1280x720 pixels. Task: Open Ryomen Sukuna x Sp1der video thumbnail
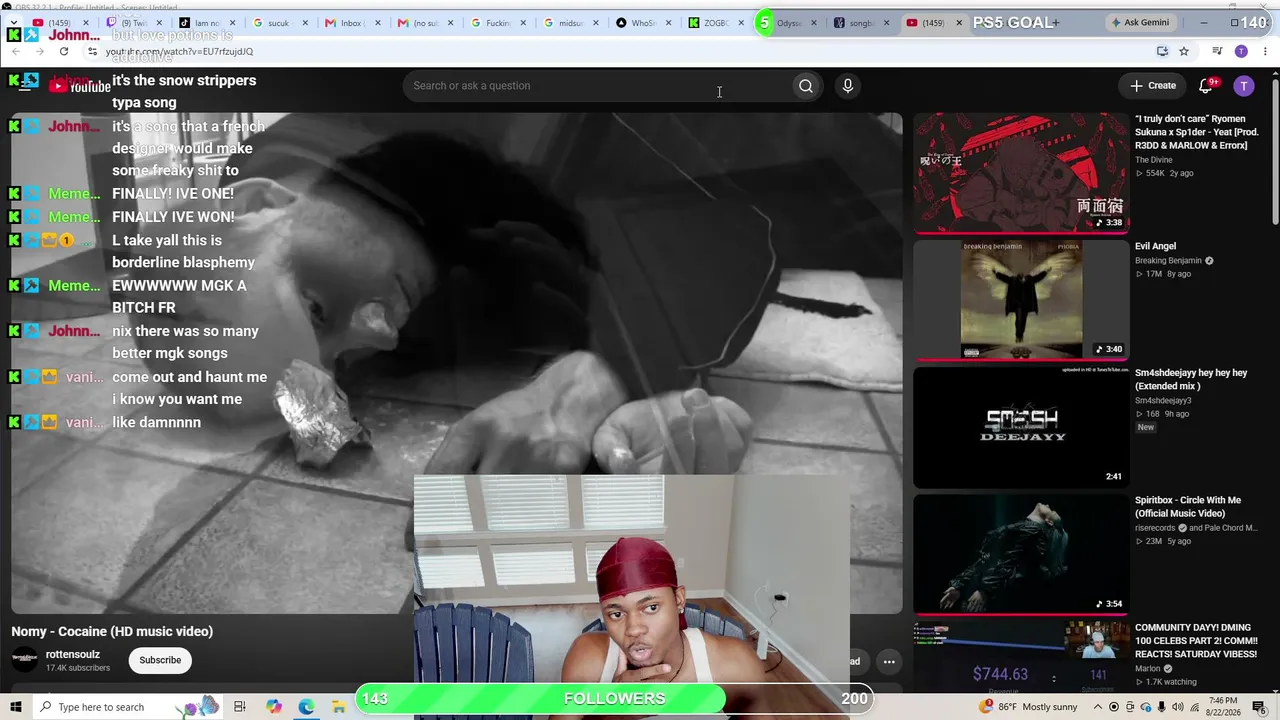pyautogui.click(x=1020, y=172)
